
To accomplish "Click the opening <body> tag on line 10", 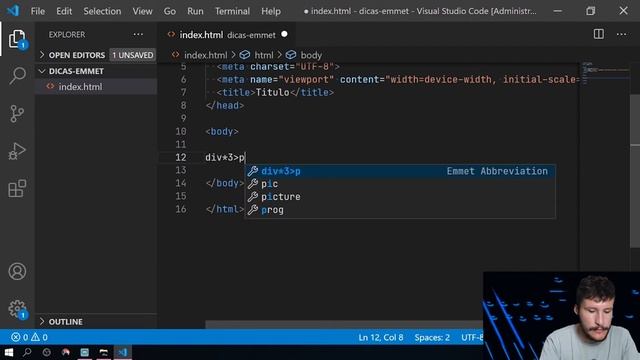I will coord(222,131).
